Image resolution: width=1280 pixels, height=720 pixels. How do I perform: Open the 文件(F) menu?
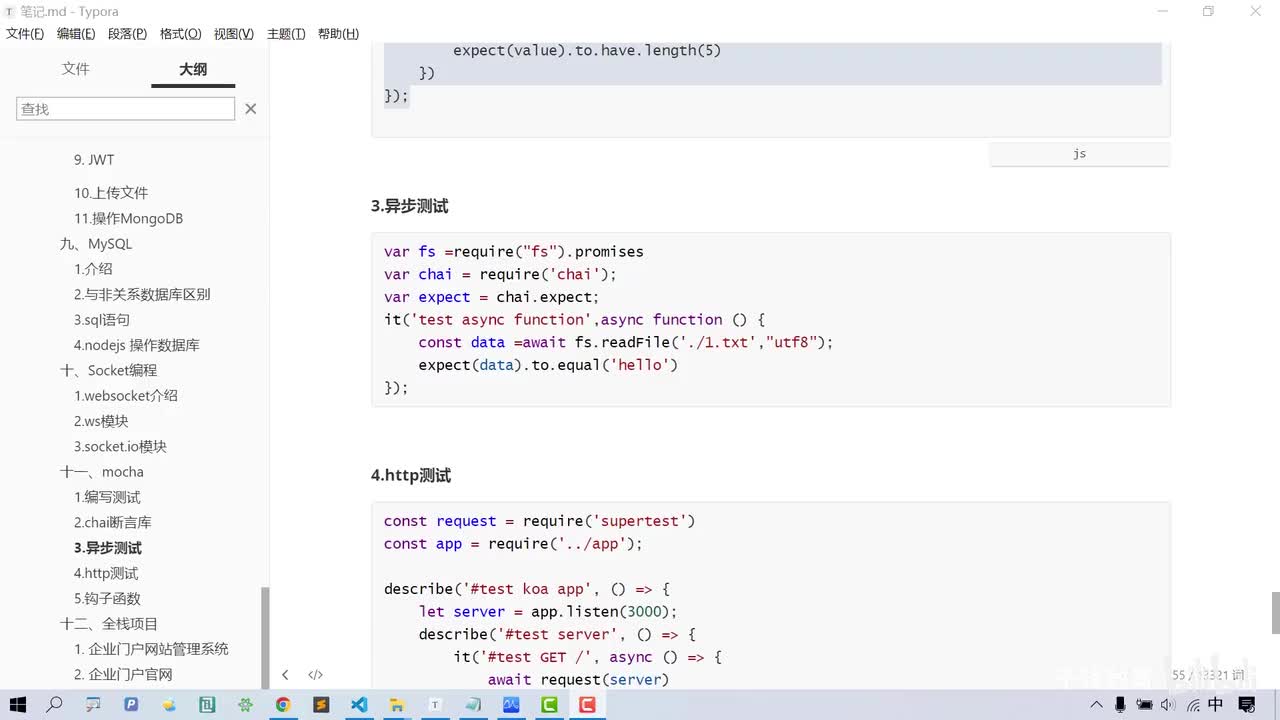point(25,34)
